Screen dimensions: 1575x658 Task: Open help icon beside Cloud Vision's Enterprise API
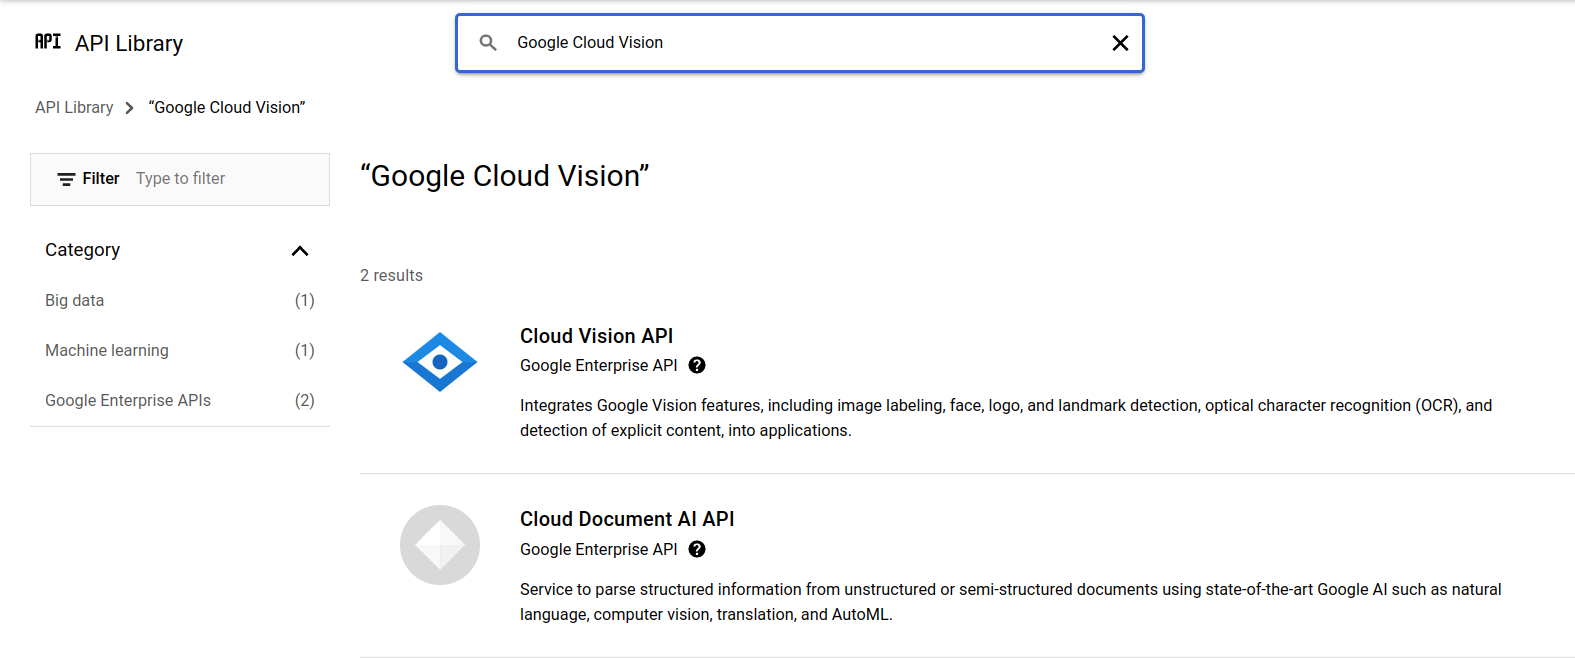click(697, 365)
